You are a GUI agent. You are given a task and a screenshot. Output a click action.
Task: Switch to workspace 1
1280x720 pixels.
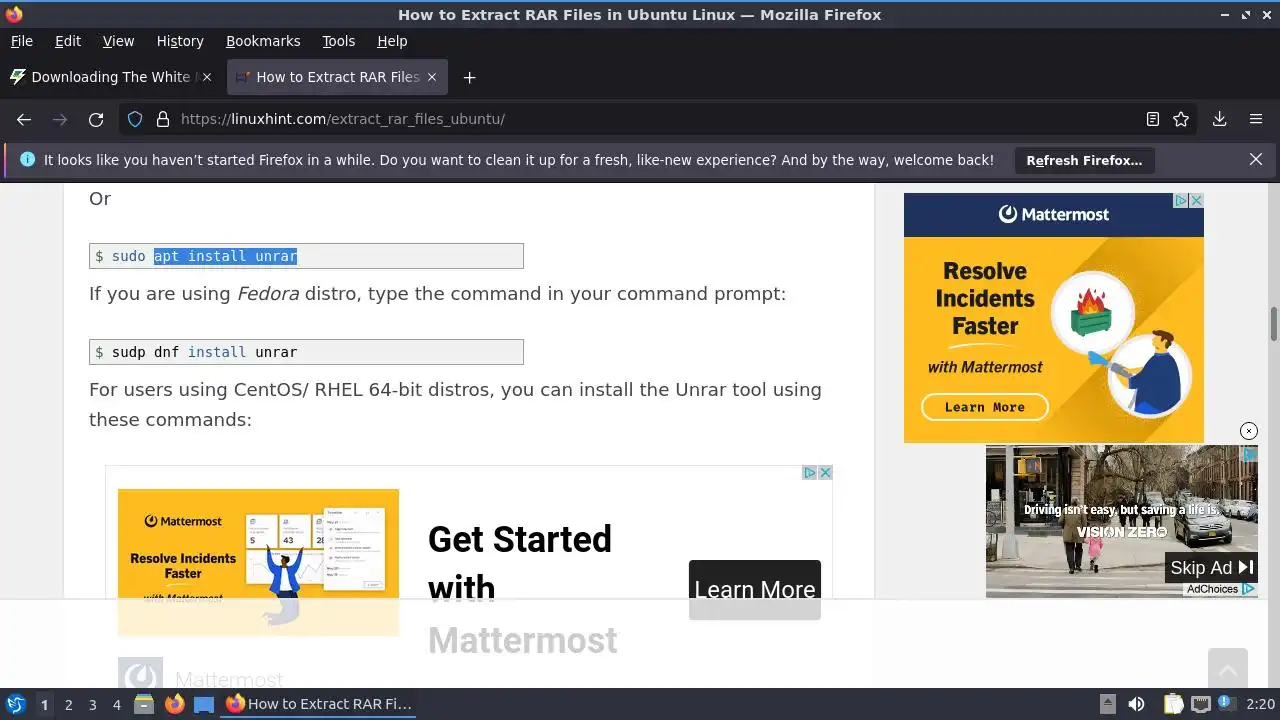coord(44,704)
